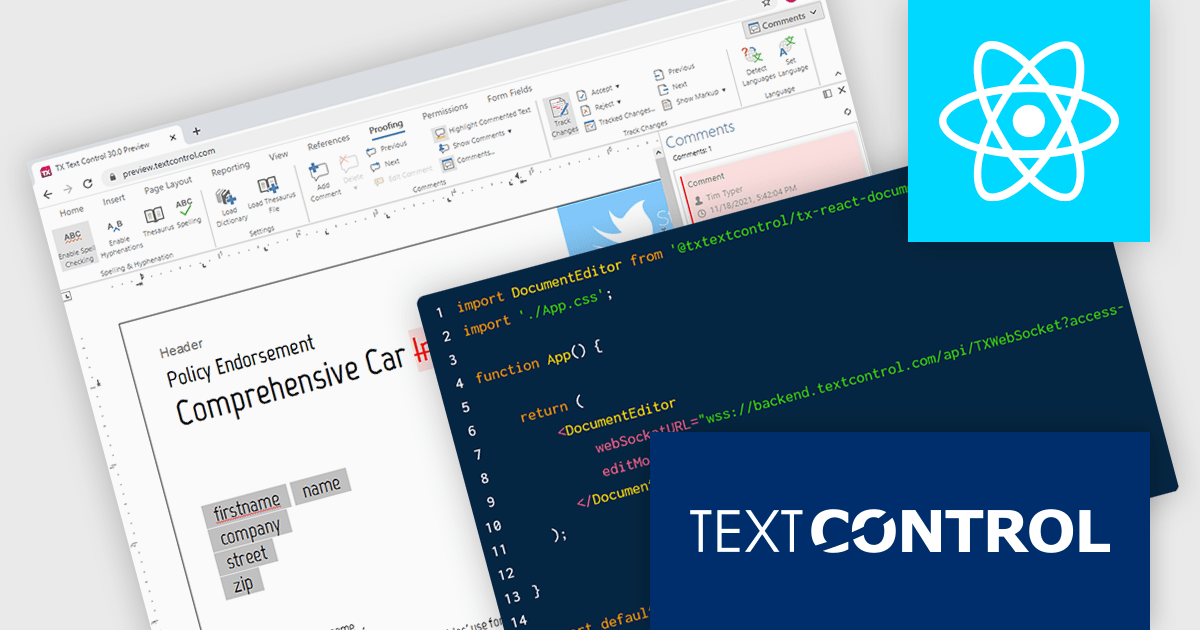Enable Hyphenations
The width and height of the screenshot is (1200, 630).
[x=116, y=232]
